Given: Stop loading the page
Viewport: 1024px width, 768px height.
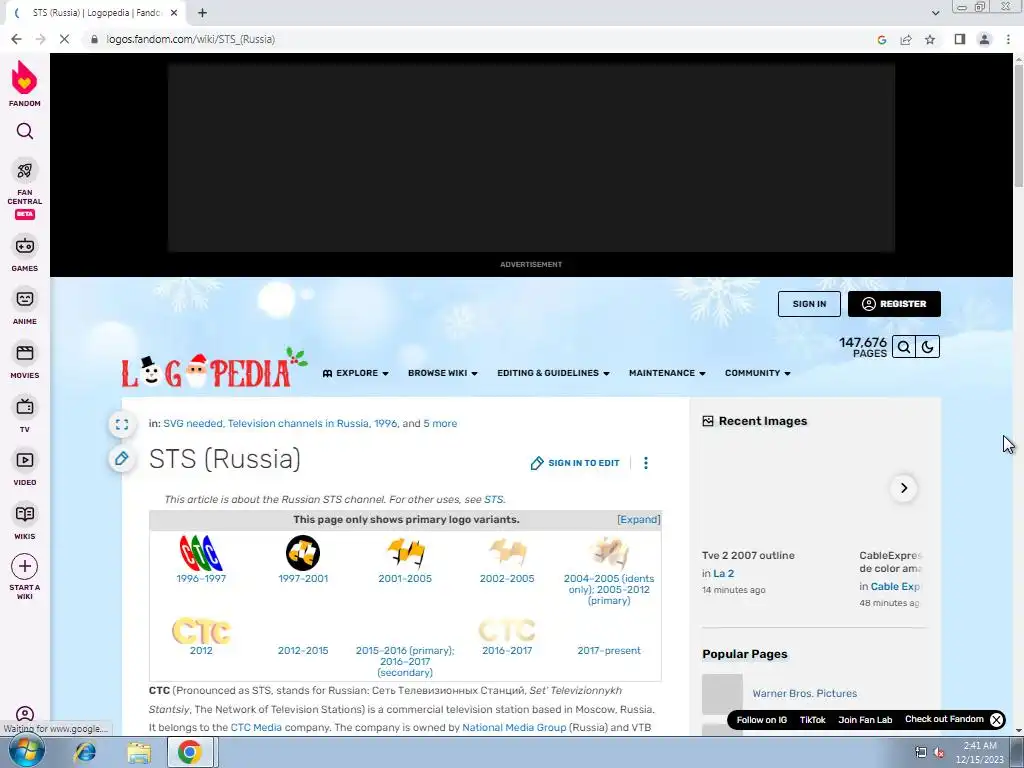Looking at the screenshot, I should 64,39.
